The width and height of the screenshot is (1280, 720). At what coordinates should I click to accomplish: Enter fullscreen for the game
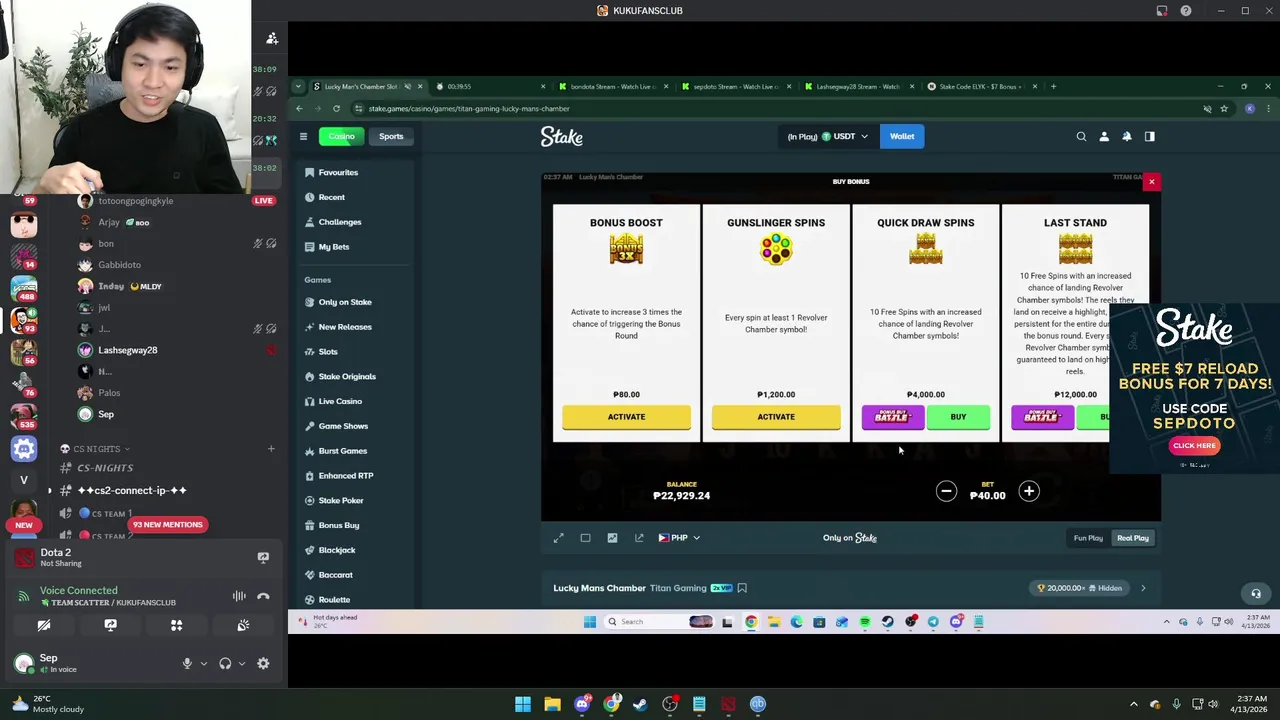[559, 538]
